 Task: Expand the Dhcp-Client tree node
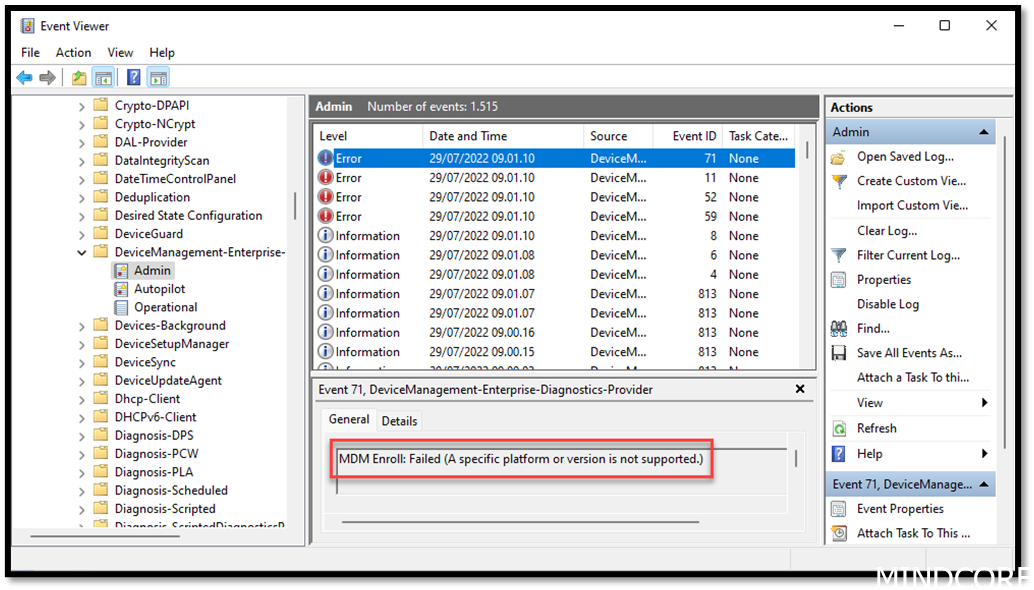coord(80,397)
